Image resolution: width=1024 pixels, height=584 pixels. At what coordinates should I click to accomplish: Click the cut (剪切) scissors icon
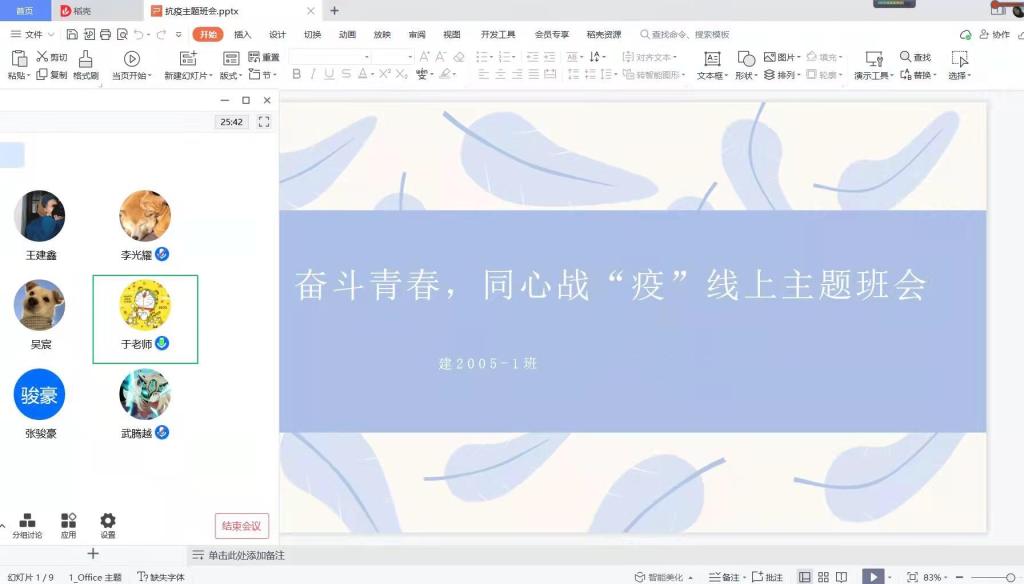(43, 57)
